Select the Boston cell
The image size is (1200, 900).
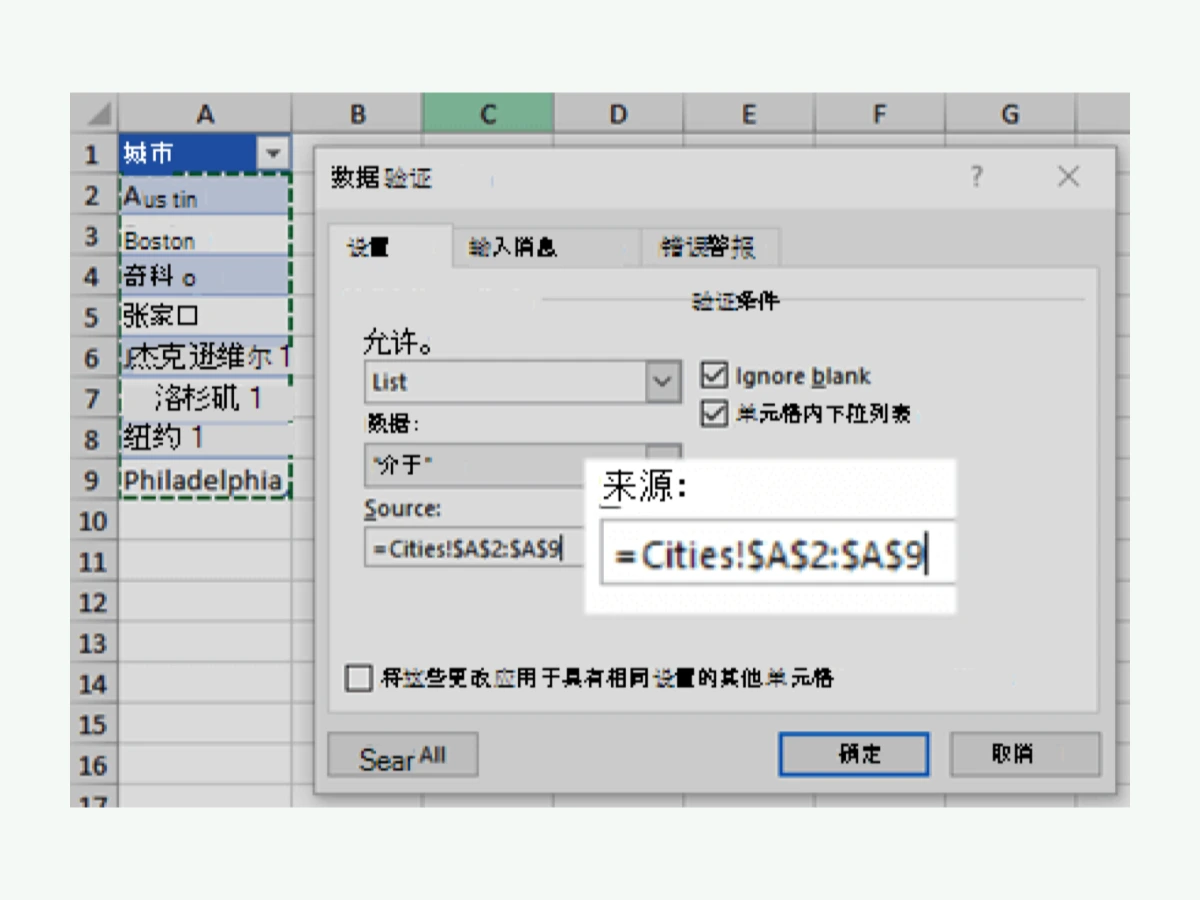tap(205, 236)
